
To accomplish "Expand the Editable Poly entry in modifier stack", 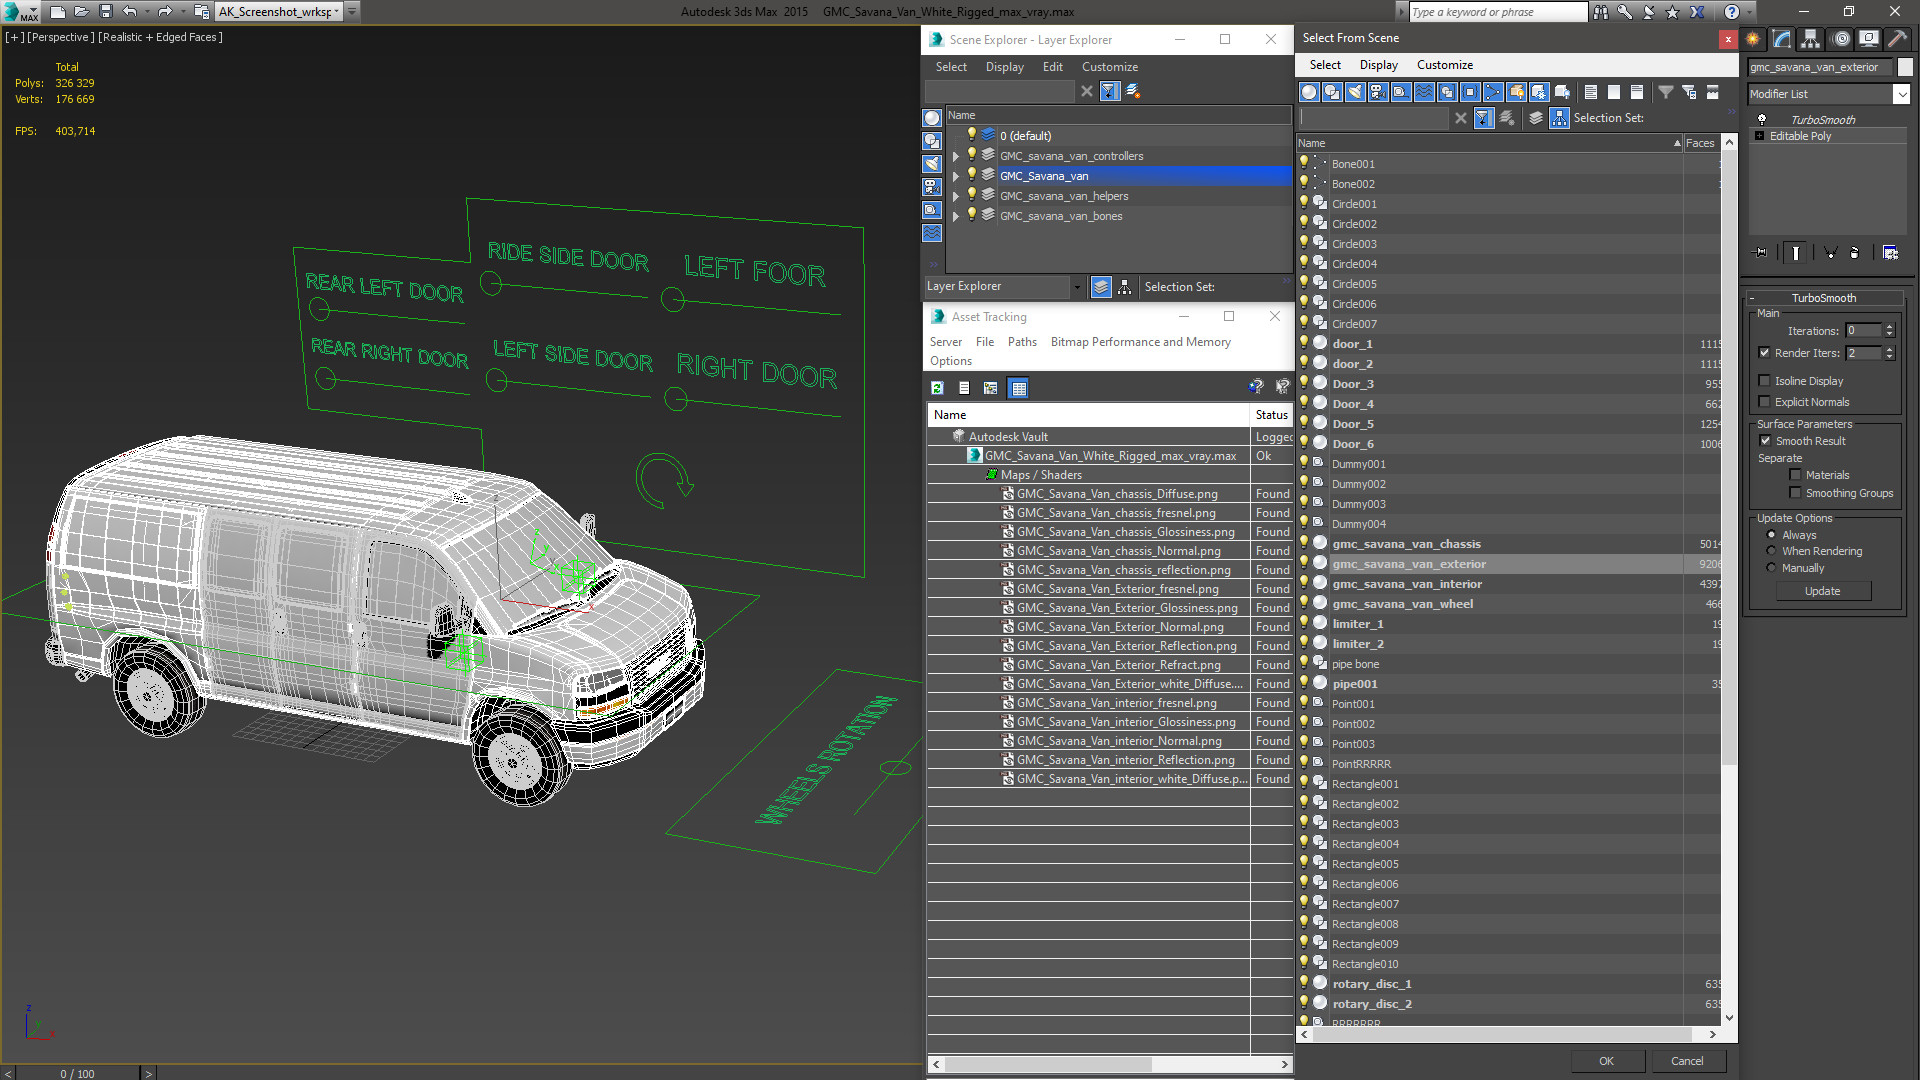I will 1760,136.
